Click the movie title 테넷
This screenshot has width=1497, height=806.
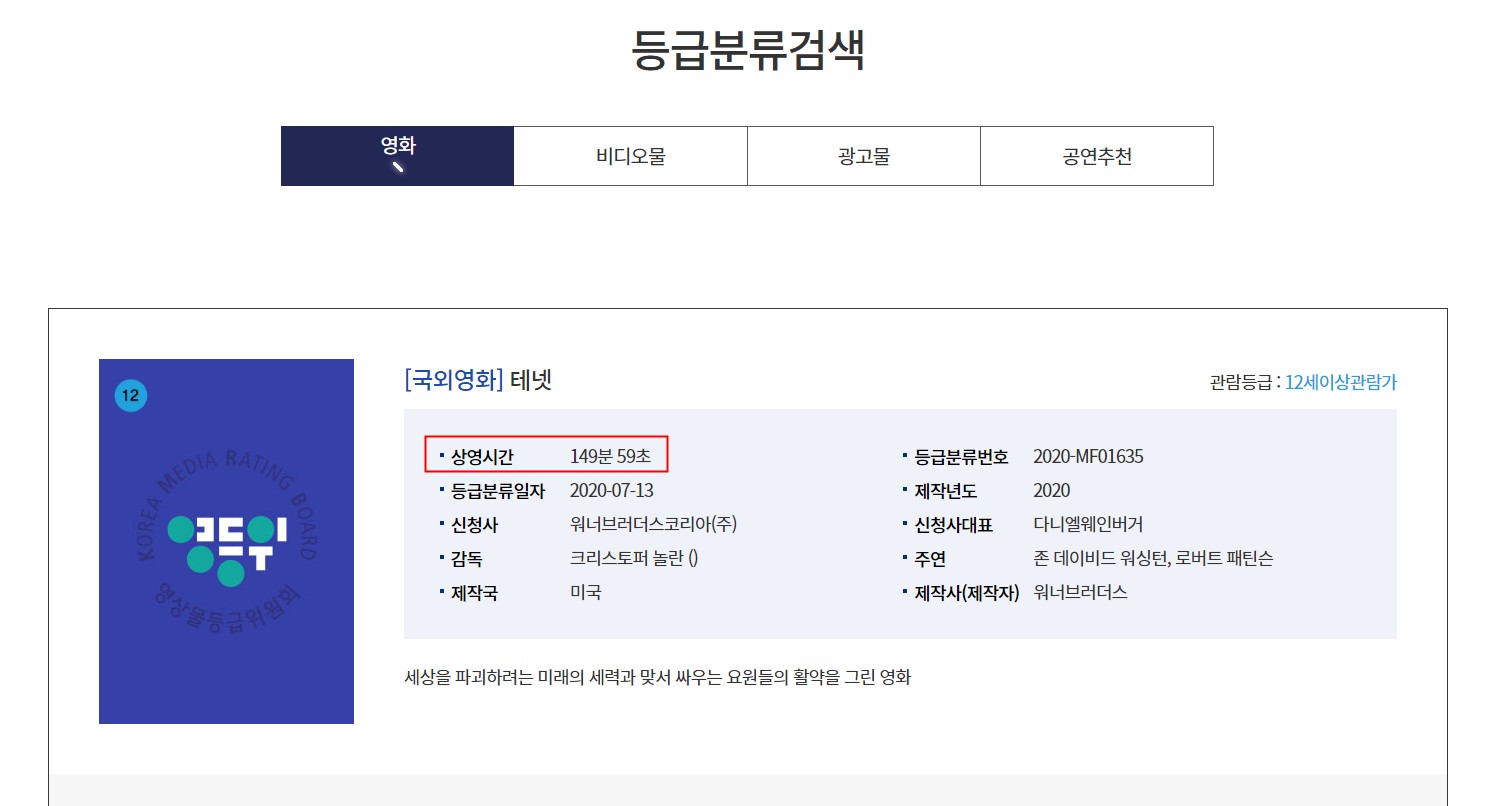pyautogui.click(x=531, y=380)
